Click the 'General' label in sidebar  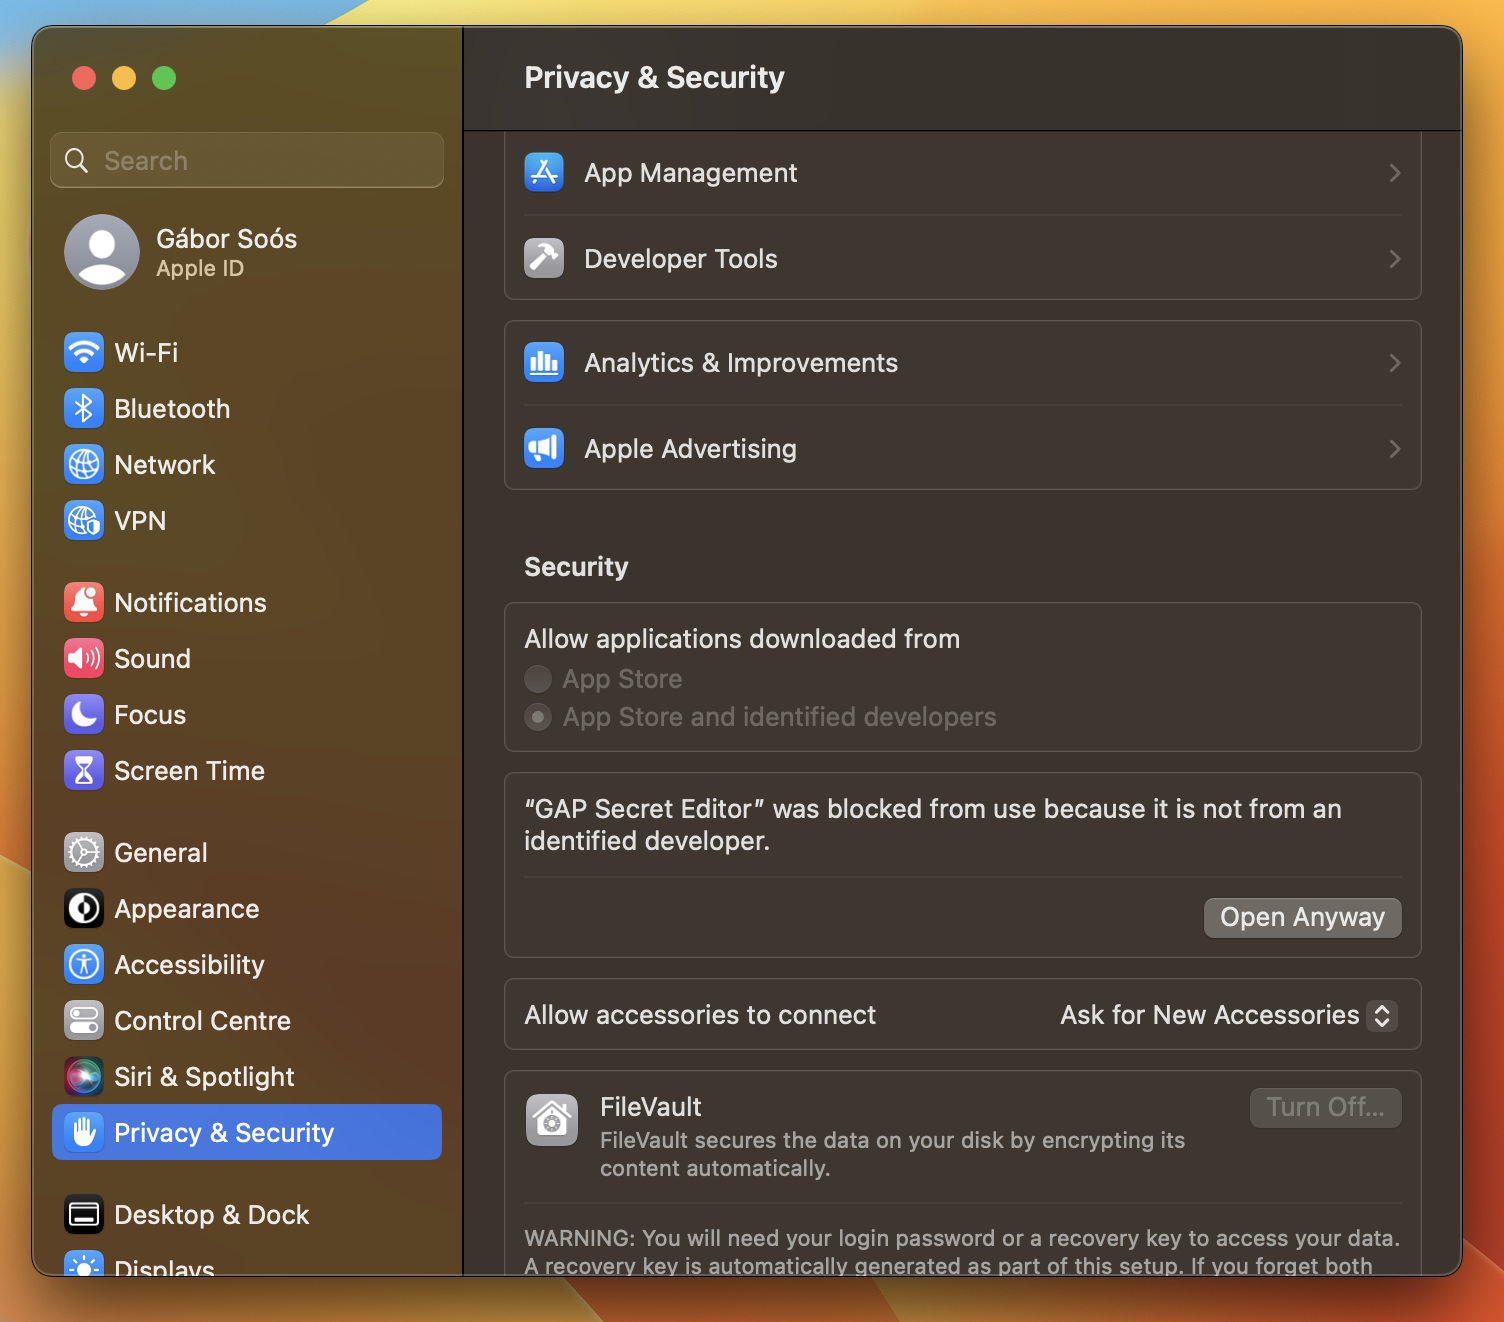[x=161, y=852]
